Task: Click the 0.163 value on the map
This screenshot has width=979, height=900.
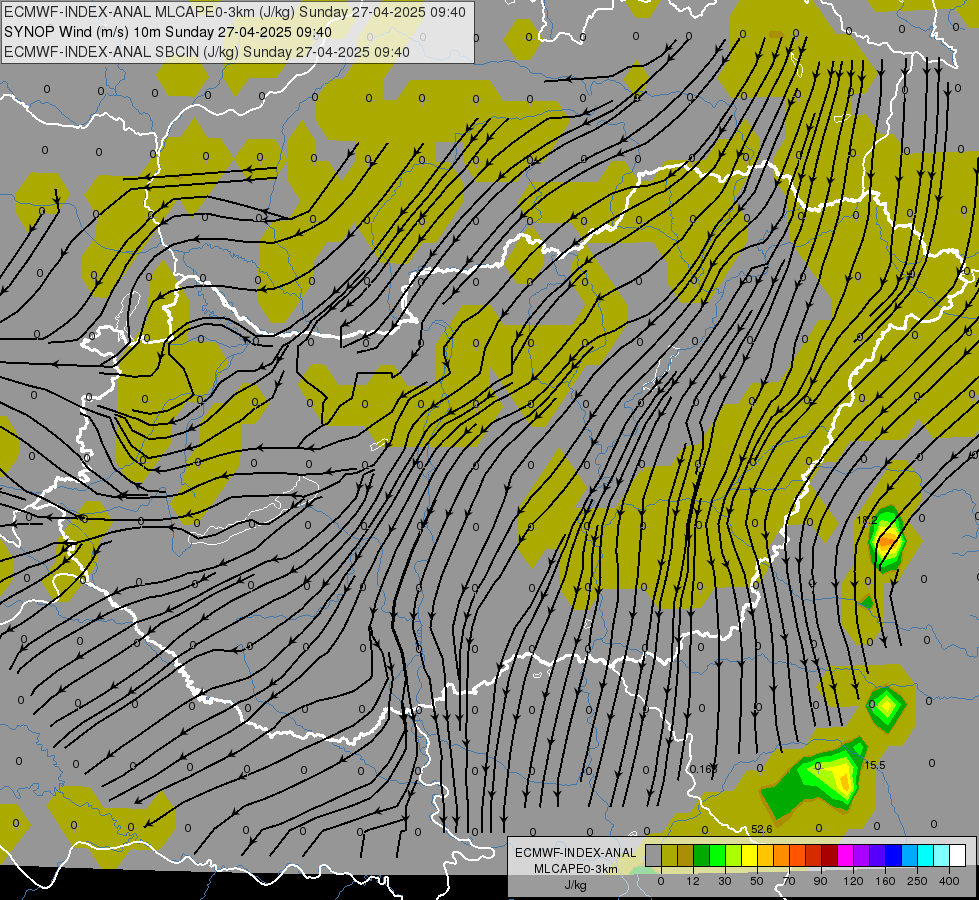Action: pyautogui.click(x=704, y=769)
